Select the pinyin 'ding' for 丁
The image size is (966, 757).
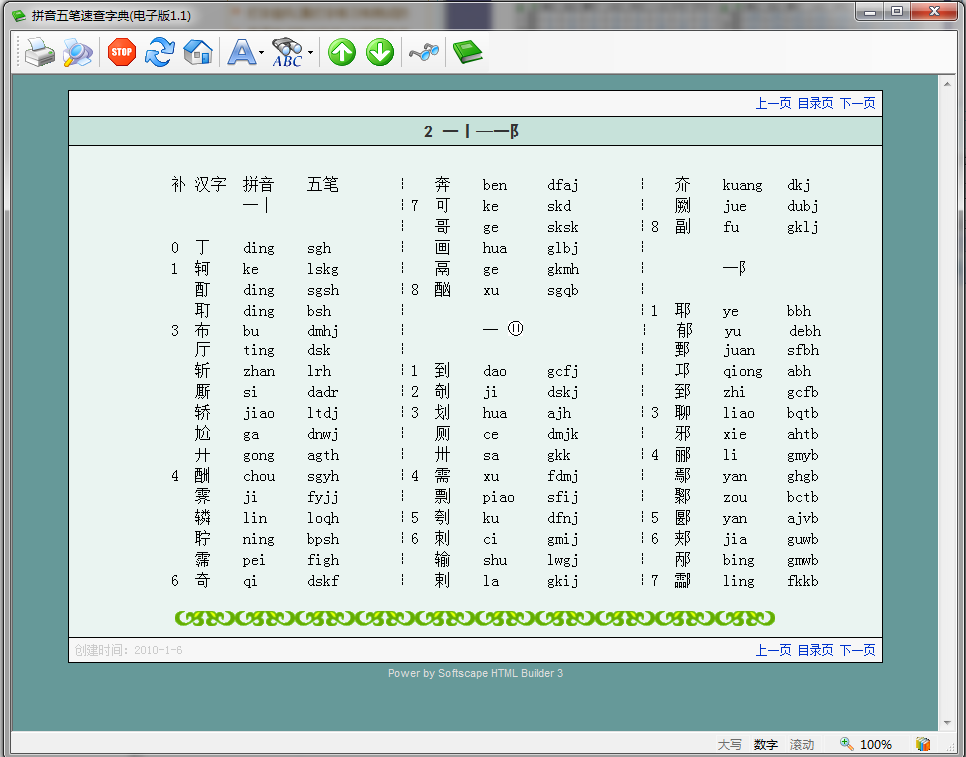259,248
